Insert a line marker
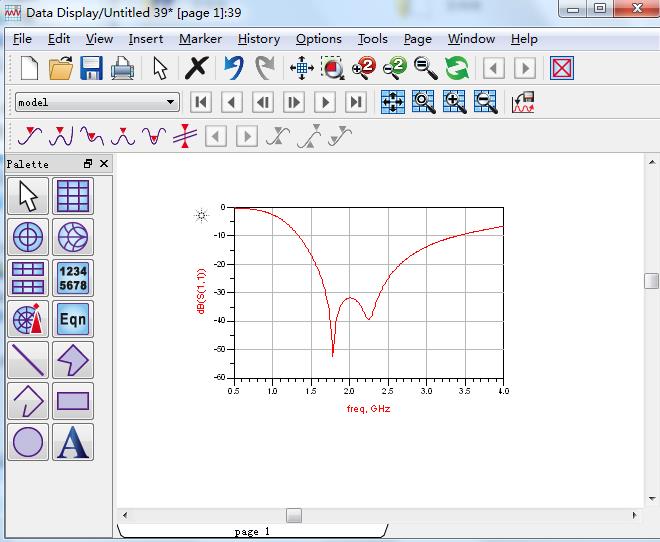660x542 pixels. [x=185, y=136]
